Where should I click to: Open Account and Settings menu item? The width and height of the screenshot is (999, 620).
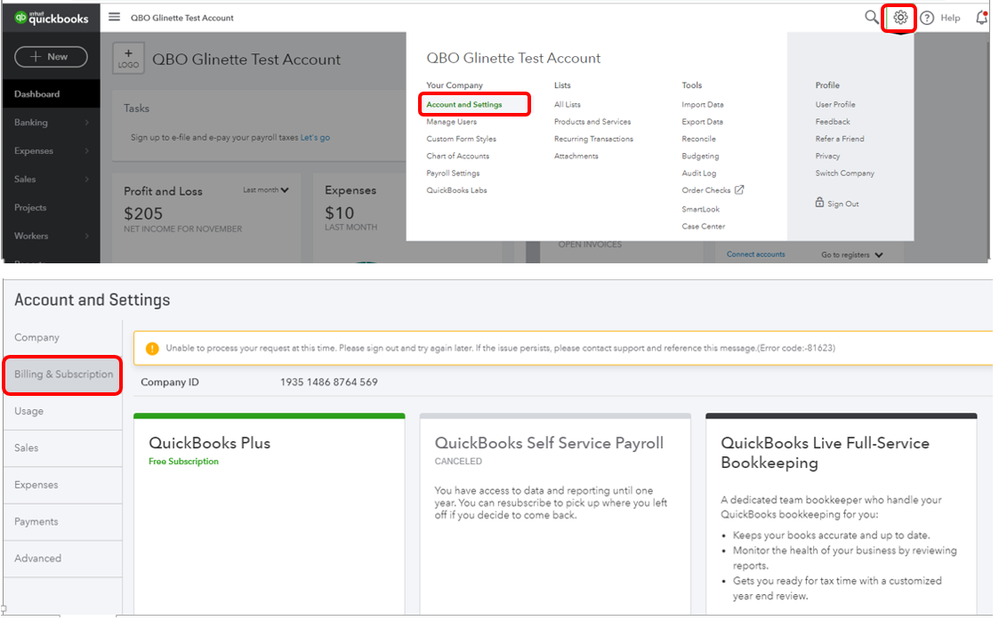coord(464,104)
